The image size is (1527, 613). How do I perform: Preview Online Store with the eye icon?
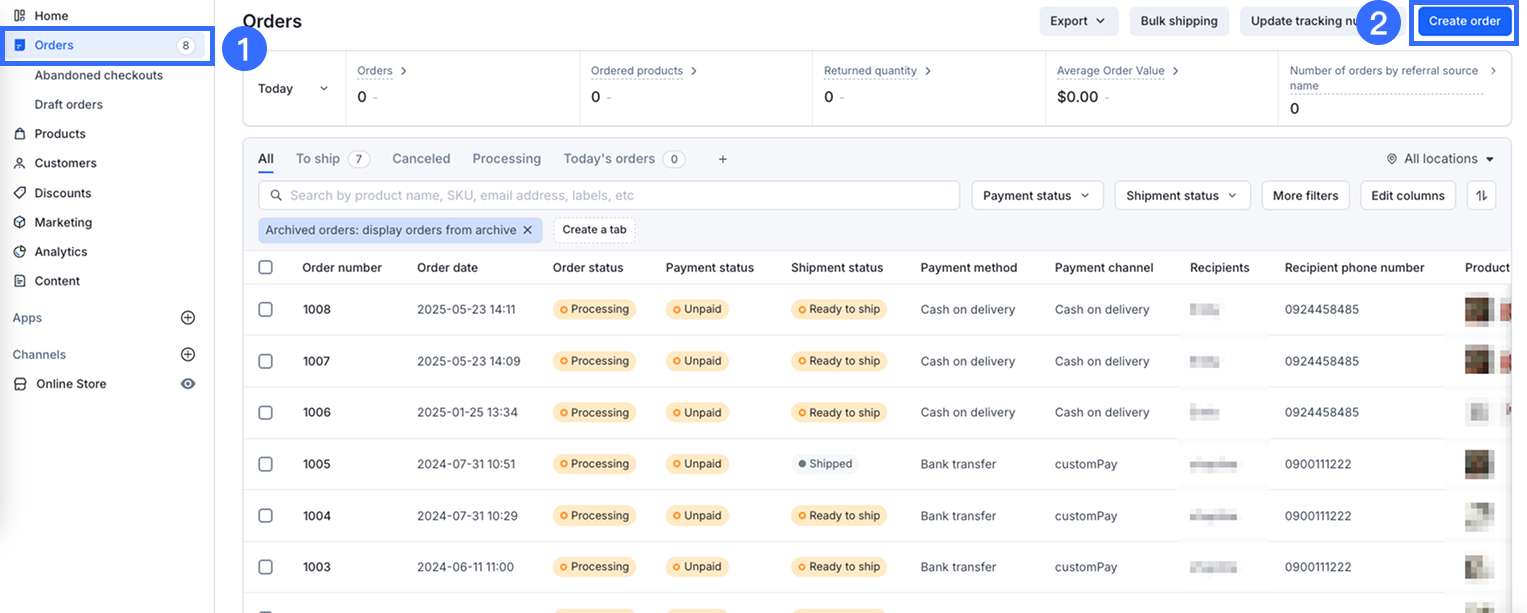tap(187, 384)
